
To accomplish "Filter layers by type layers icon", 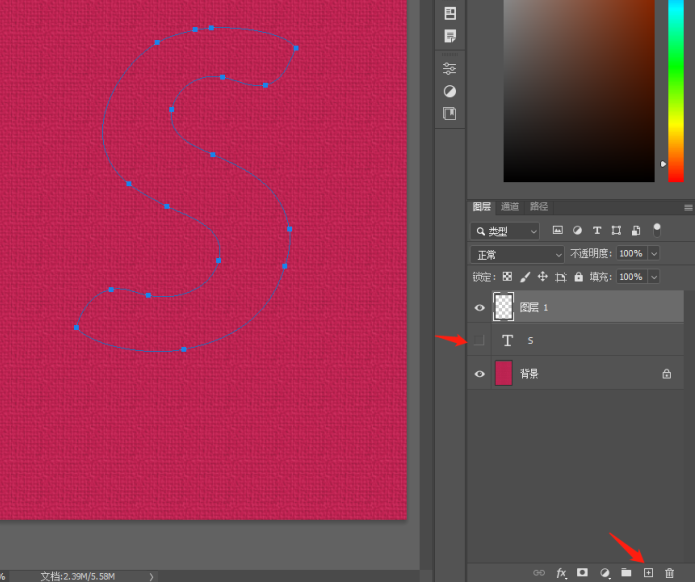I will [597, 230].
